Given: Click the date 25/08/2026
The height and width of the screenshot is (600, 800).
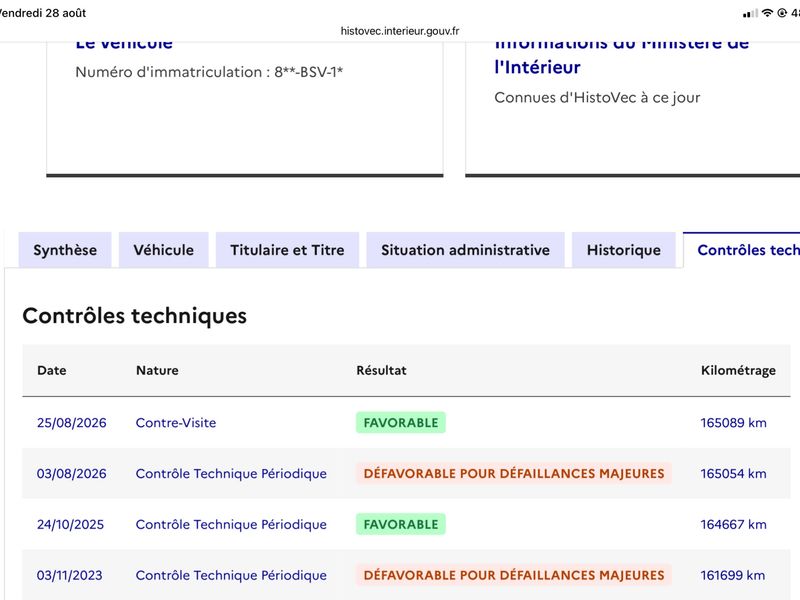Looking at the screenshot, I should coord(71,423).
